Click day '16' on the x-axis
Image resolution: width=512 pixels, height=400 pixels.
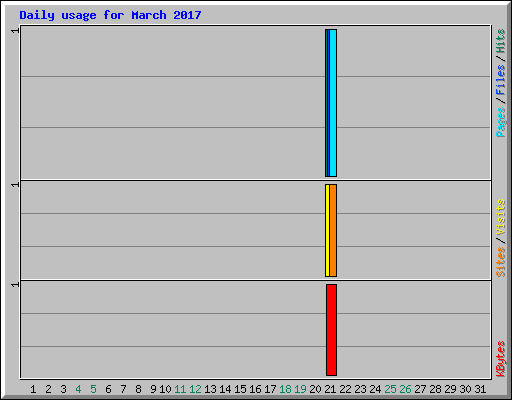pyautogui.click(x=255, y=389)
